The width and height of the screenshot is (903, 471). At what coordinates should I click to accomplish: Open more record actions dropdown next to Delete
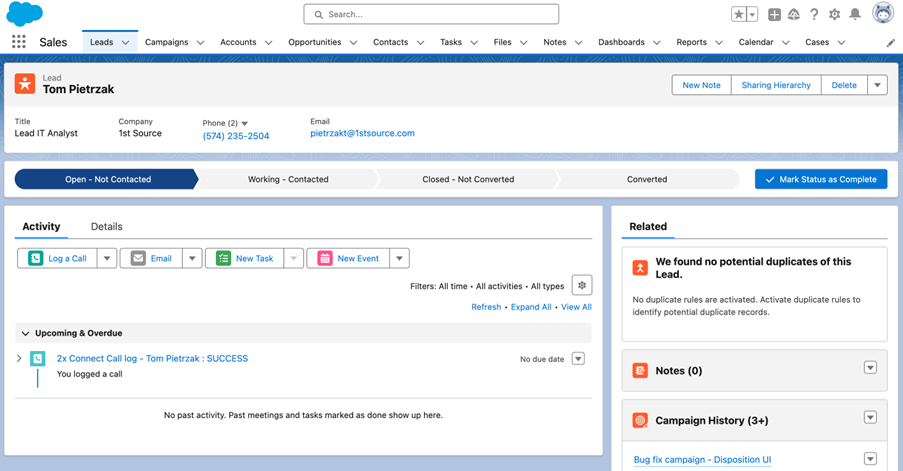click(x=877, y=85)
